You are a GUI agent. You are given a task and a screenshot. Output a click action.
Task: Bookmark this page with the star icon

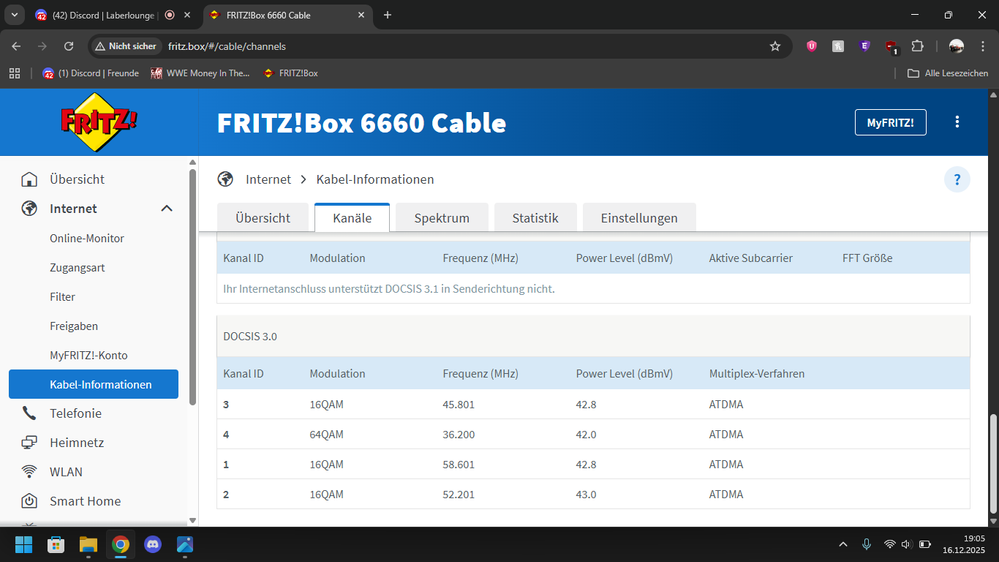pyautogui.click(x=775, y=46)
